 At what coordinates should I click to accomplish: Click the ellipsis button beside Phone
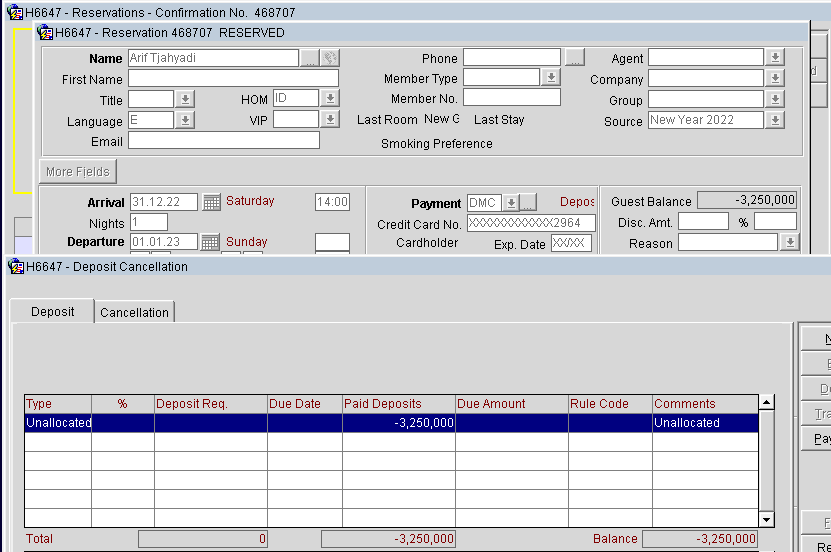tap(575, 57)
